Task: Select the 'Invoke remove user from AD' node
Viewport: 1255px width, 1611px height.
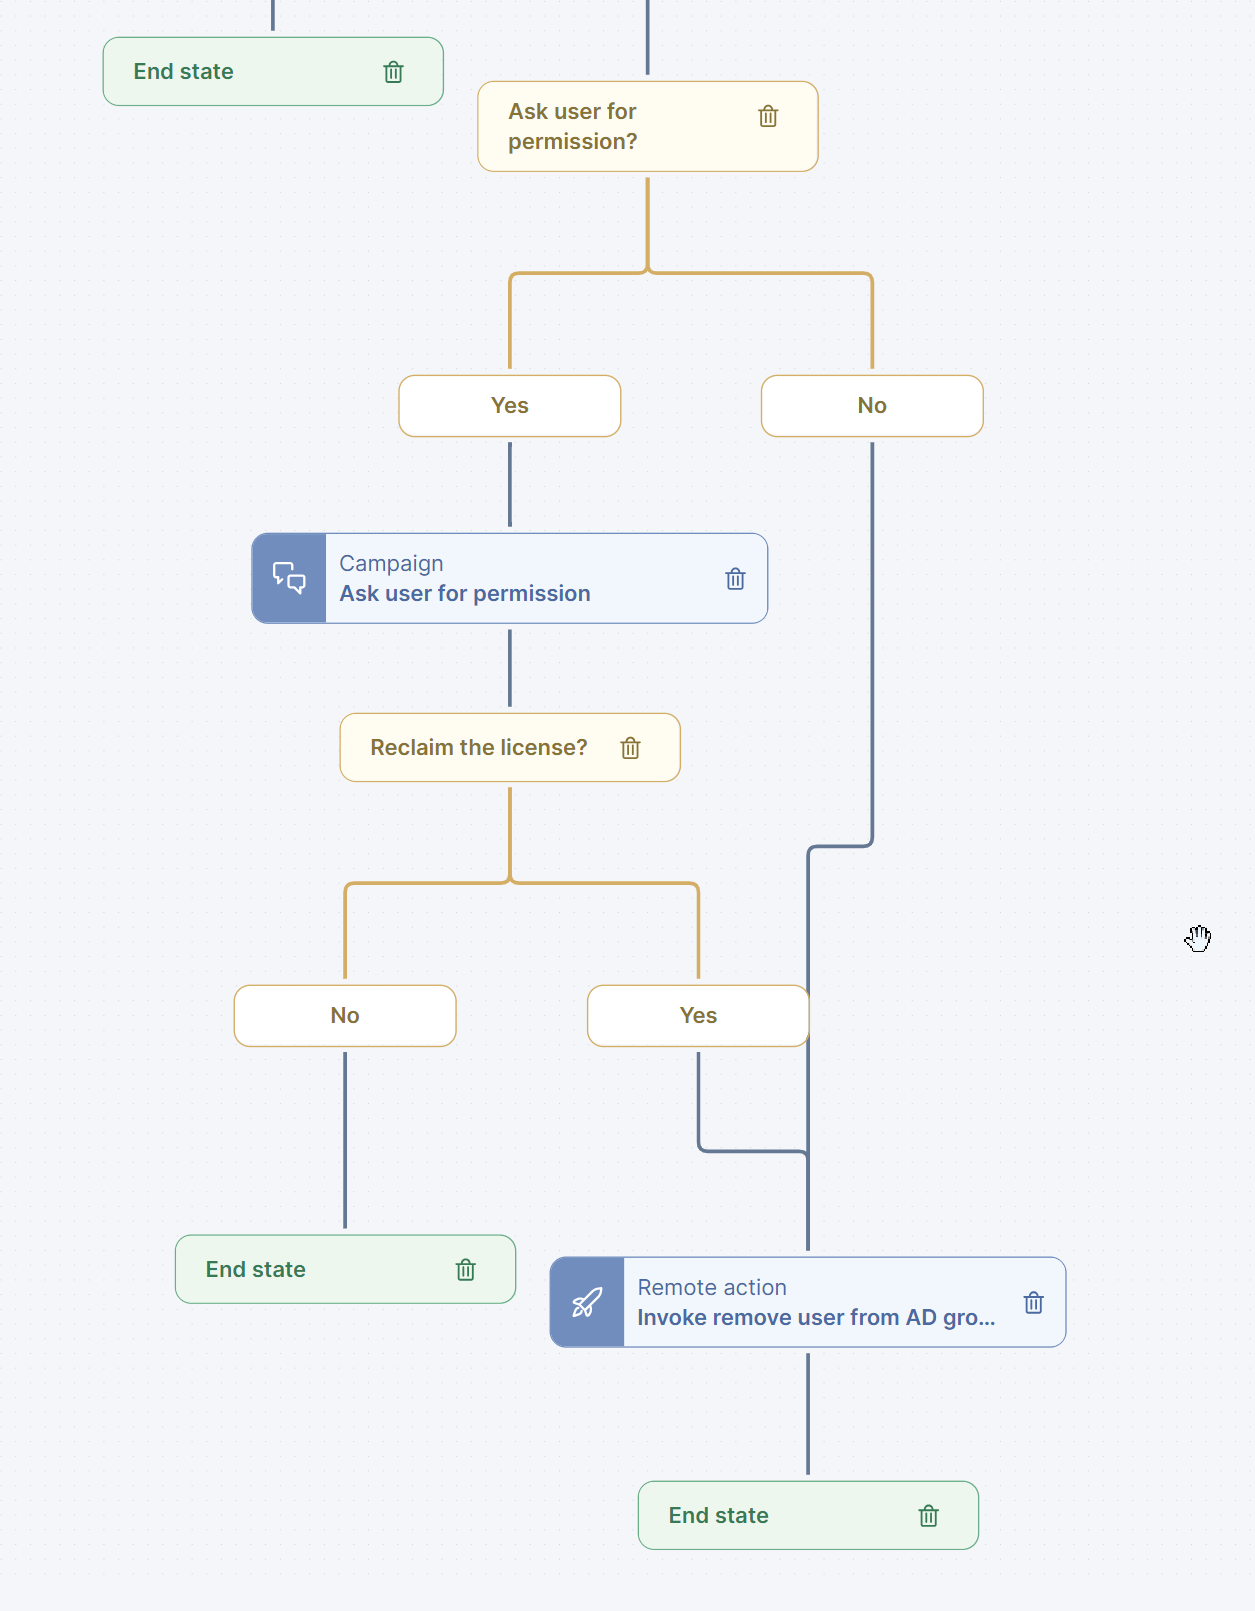Action: pyautogui.click(x=816, y=1303)
